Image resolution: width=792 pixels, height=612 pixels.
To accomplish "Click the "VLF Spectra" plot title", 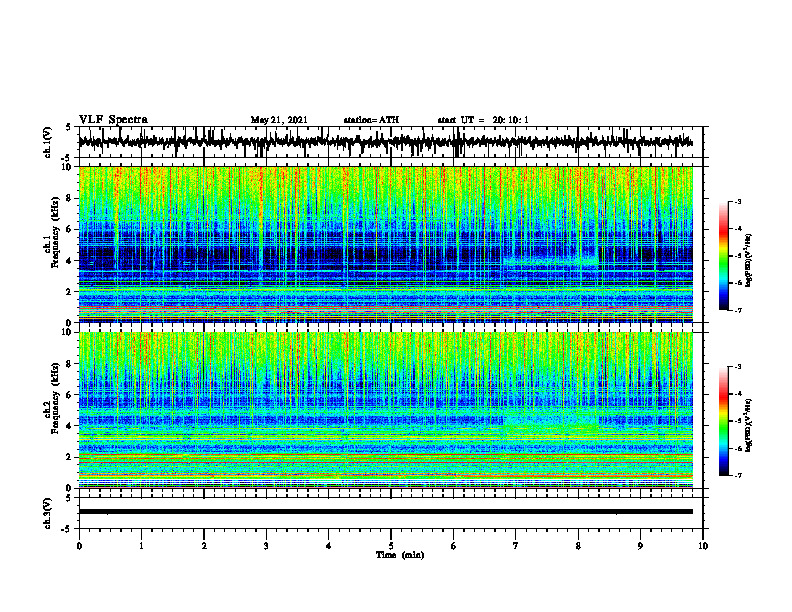I will coord(113,120).
